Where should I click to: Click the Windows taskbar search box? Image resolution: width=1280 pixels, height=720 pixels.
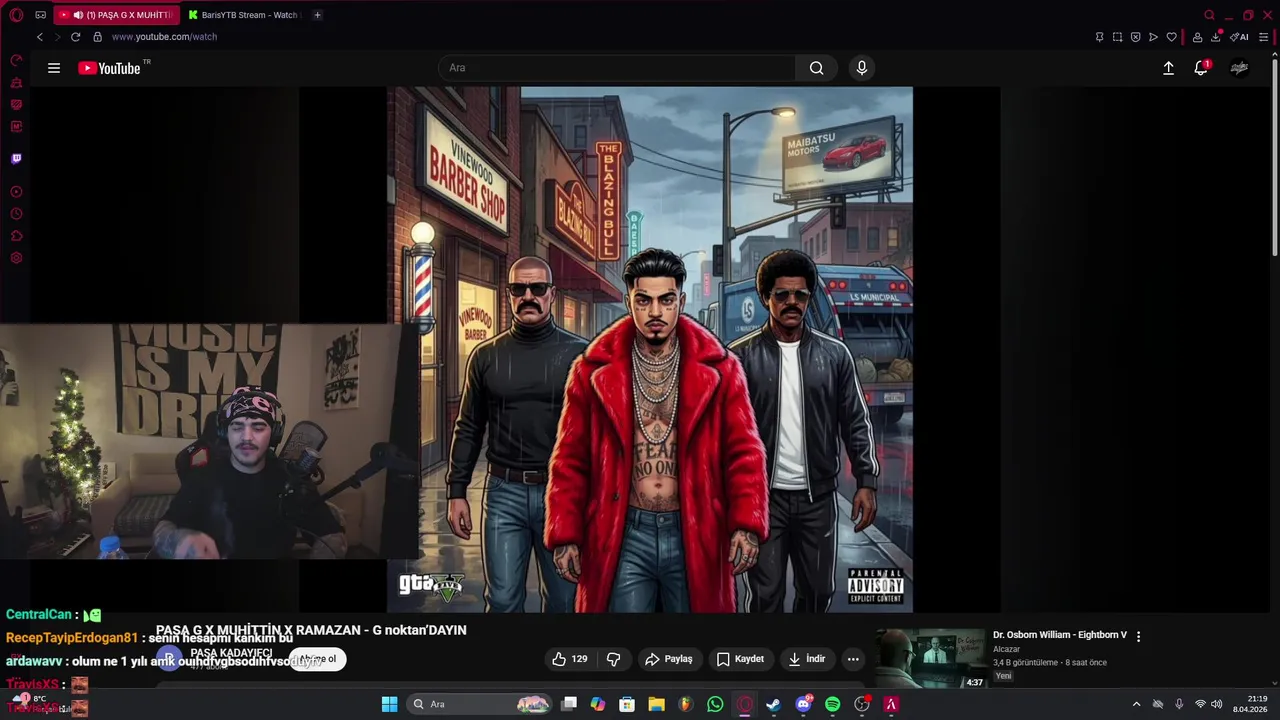(x=481, y=704)
